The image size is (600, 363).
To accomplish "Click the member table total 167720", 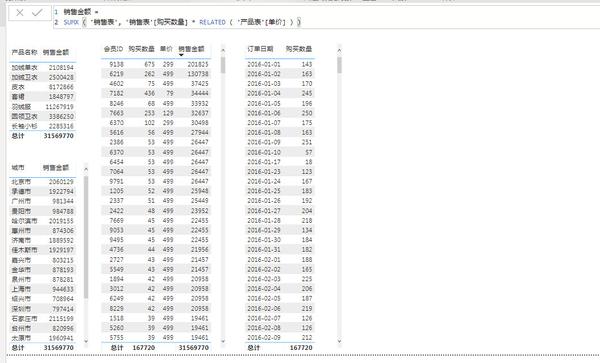I will [143, 348].
